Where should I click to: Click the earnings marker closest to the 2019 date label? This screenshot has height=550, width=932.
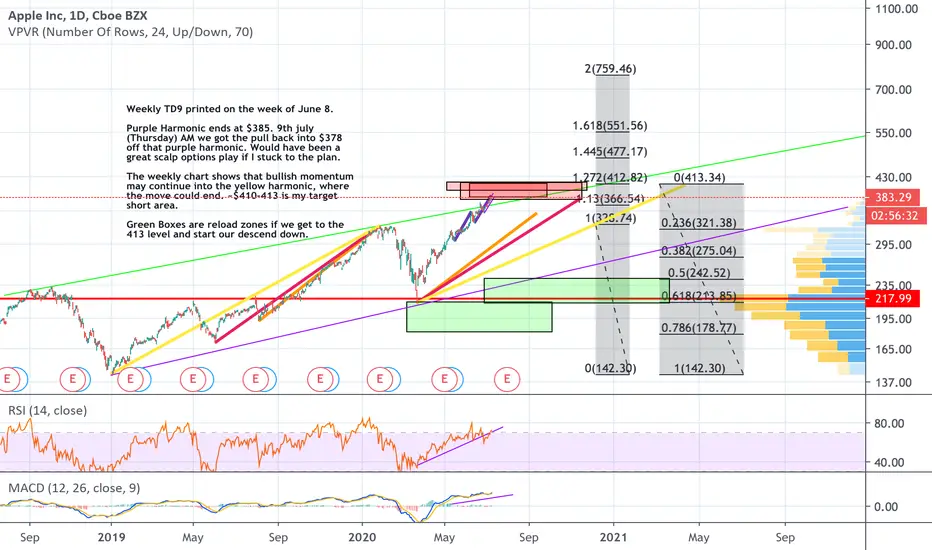coord(130,379)
